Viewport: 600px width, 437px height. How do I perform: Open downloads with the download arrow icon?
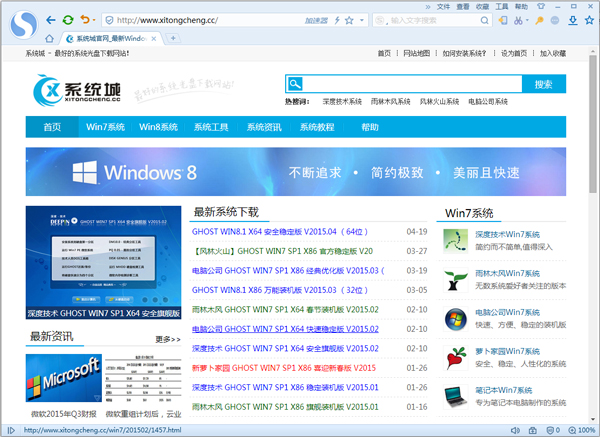pos(572,20)
